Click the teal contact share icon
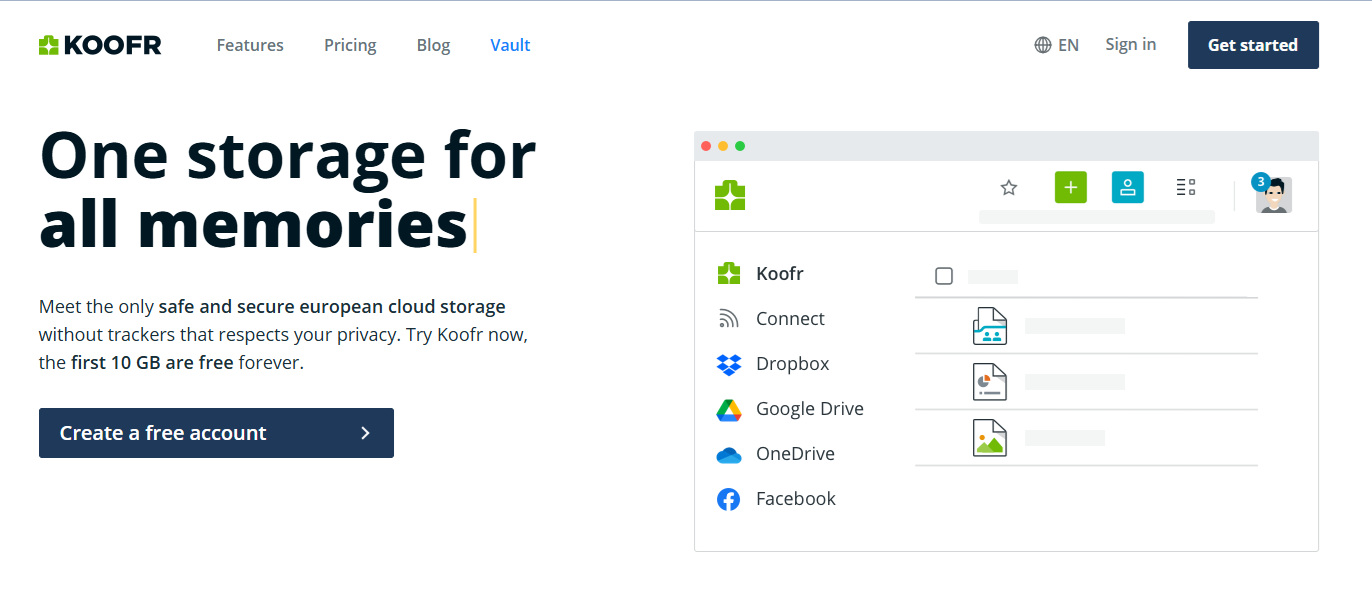 [1127, 187]
